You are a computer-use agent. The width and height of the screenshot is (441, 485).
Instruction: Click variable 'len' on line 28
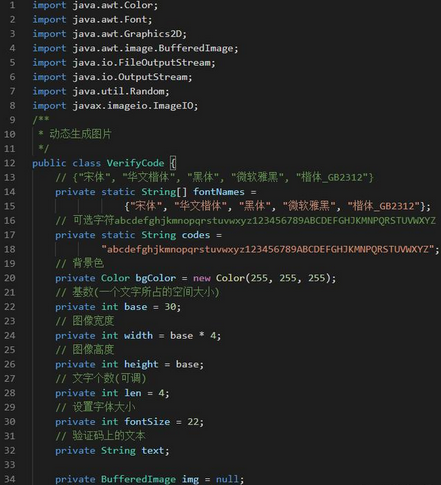pos(133,393)
